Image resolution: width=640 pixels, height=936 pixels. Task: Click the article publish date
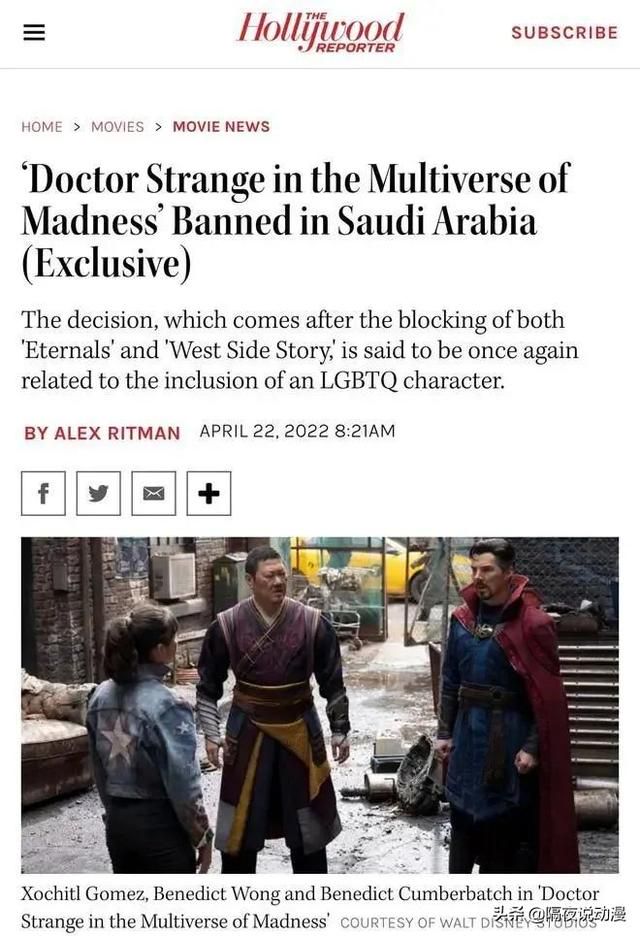pos(297,431)
